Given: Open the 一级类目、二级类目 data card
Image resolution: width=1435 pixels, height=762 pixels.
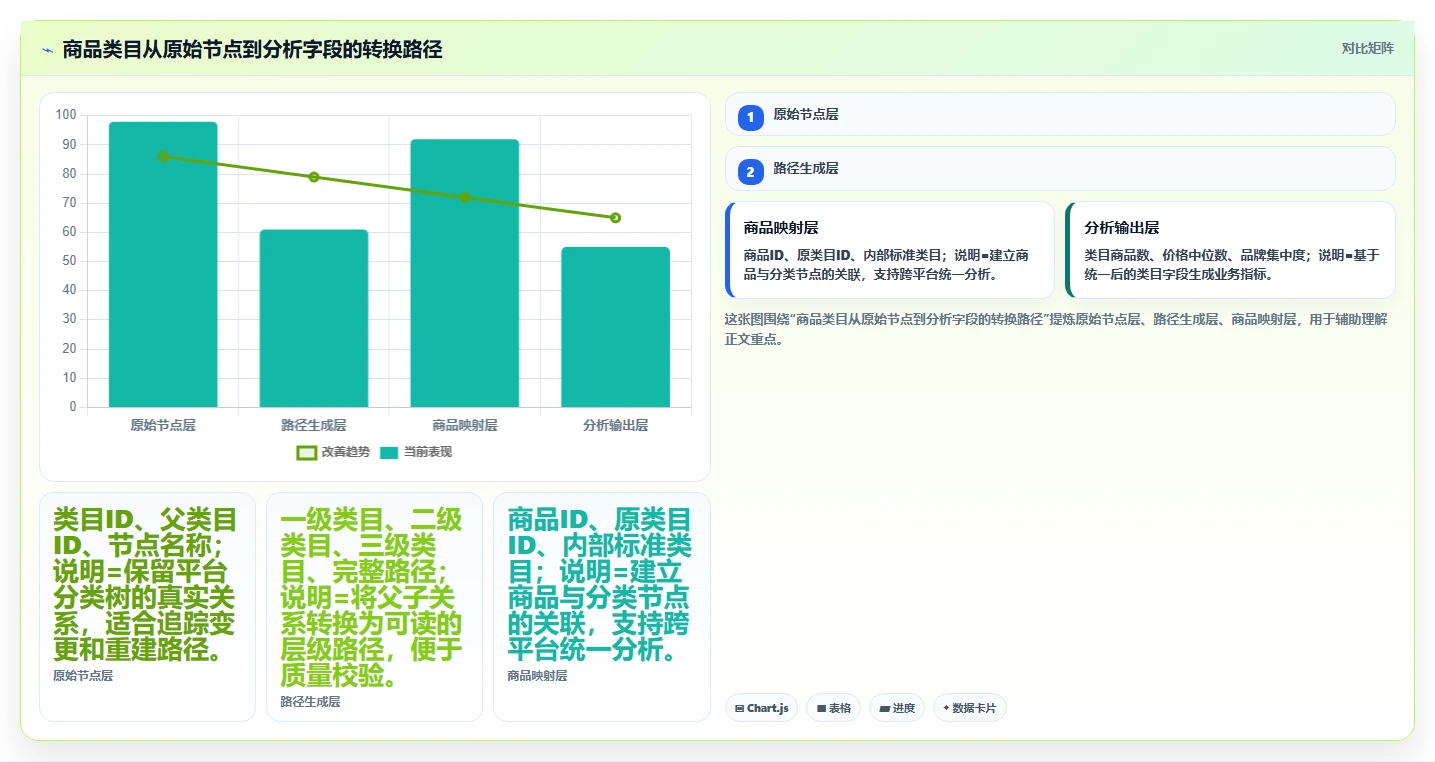Looking at the screenshot, I should click(374, 606).
